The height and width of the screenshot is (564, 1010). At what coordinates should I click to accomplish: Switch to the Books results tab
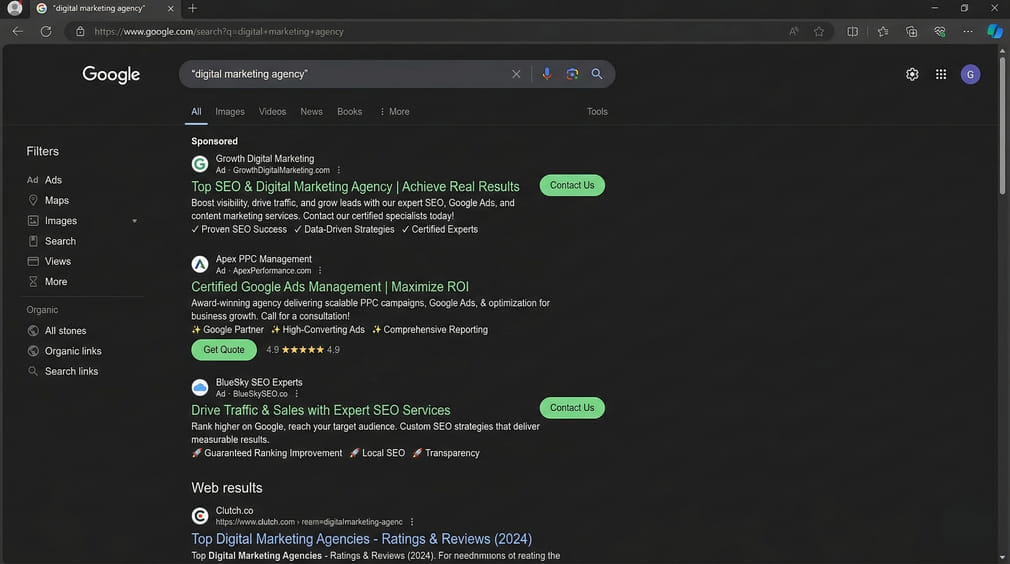click(x=350, y=111)
